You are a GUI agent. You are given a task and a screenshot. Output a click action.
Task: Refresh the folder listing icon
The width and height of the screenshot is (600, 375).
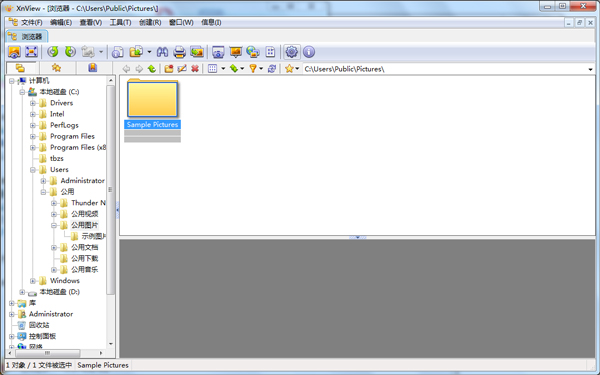[272, 69]
